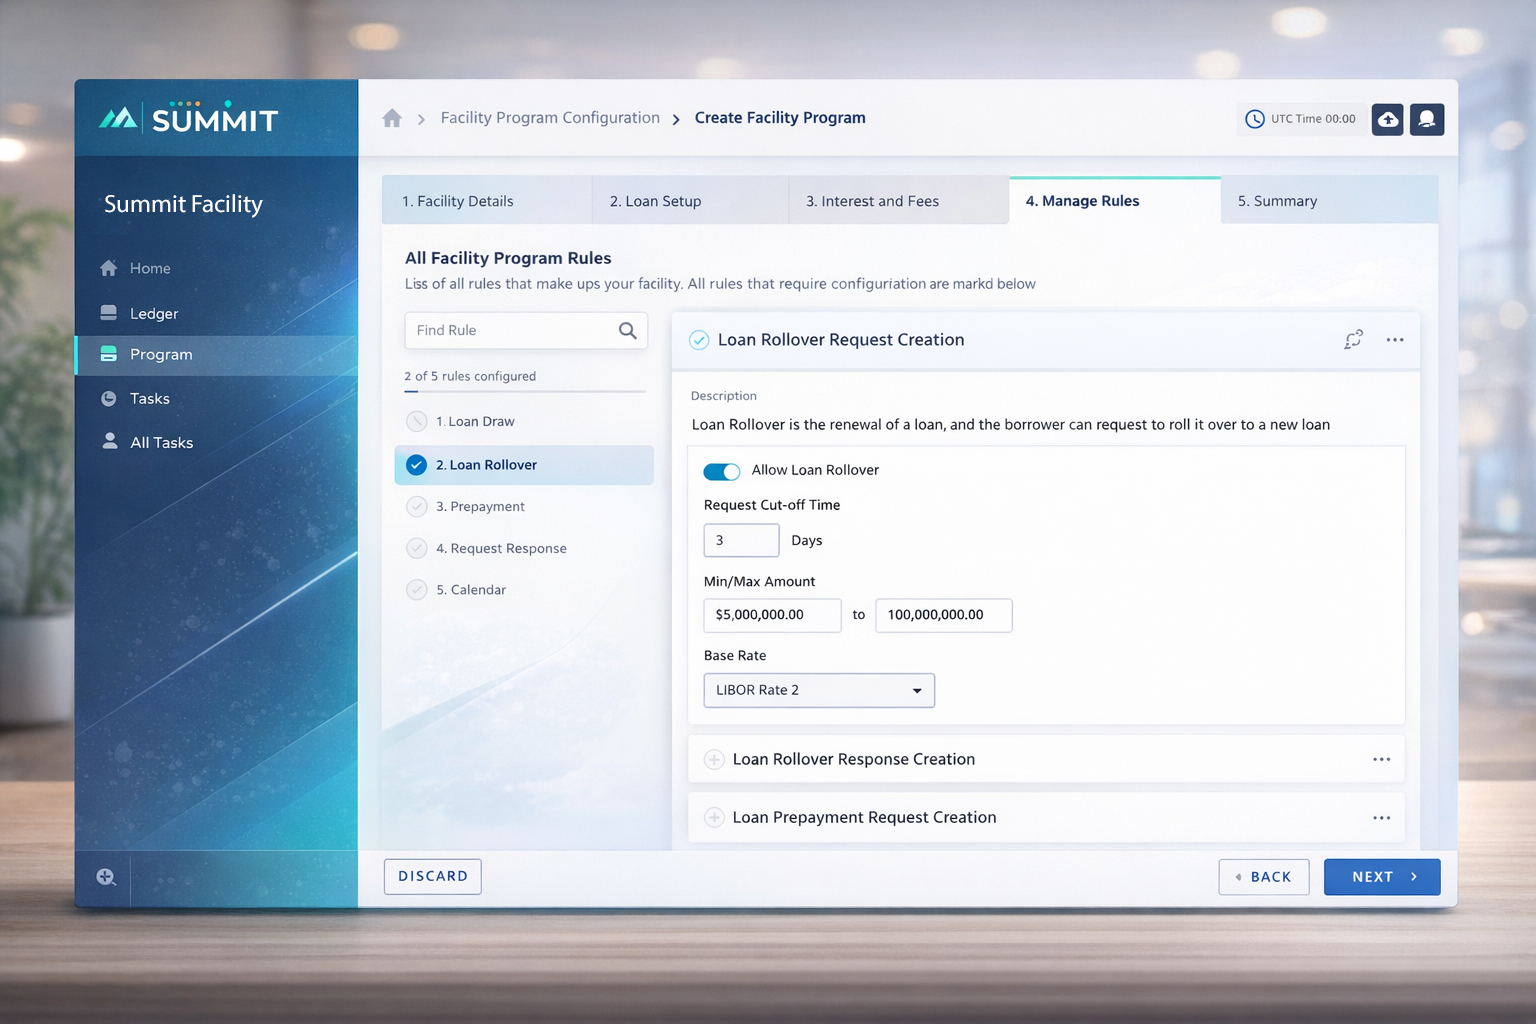The height and width of the screenshot is (1024, 1536).
Task: Click the cloud upload icon
Action: click(x=1387, y=119)
